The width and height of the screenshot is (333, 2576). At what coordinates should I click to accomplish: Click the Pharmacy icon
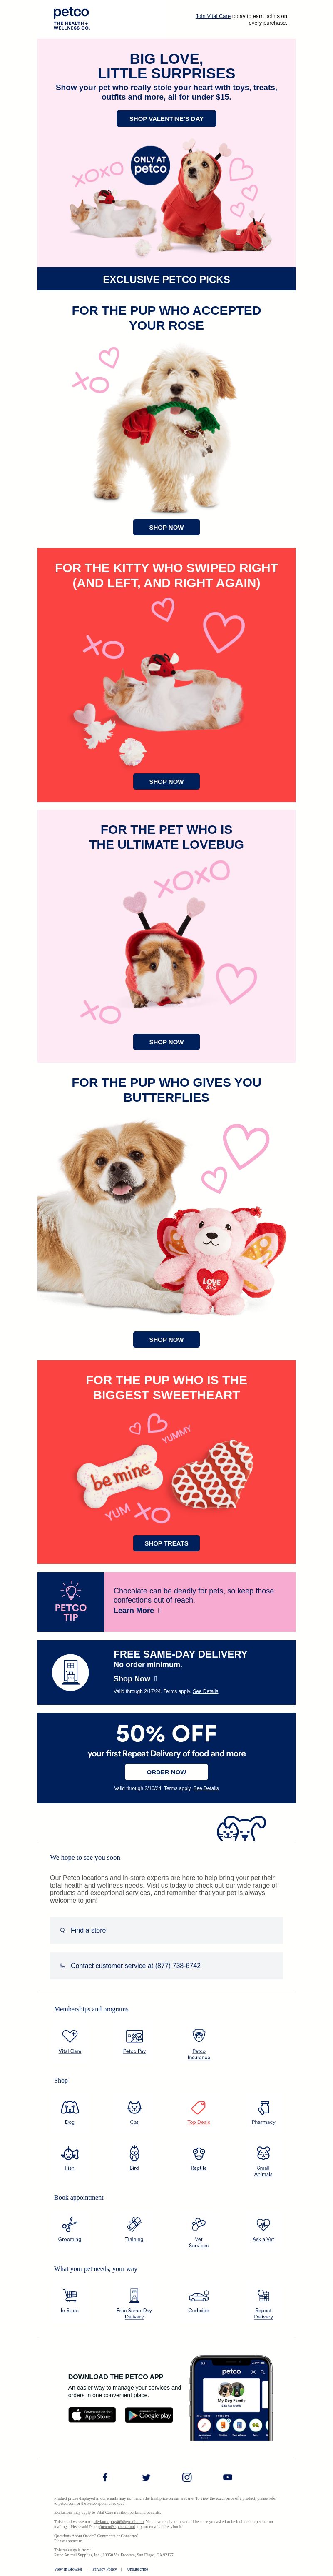tap(263, 2106)
